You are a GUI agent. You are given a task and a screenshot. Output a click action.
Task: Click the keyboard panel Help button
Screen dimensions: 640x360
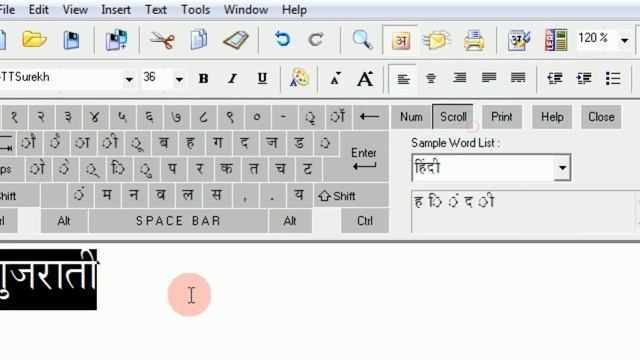tap(552, 117)
